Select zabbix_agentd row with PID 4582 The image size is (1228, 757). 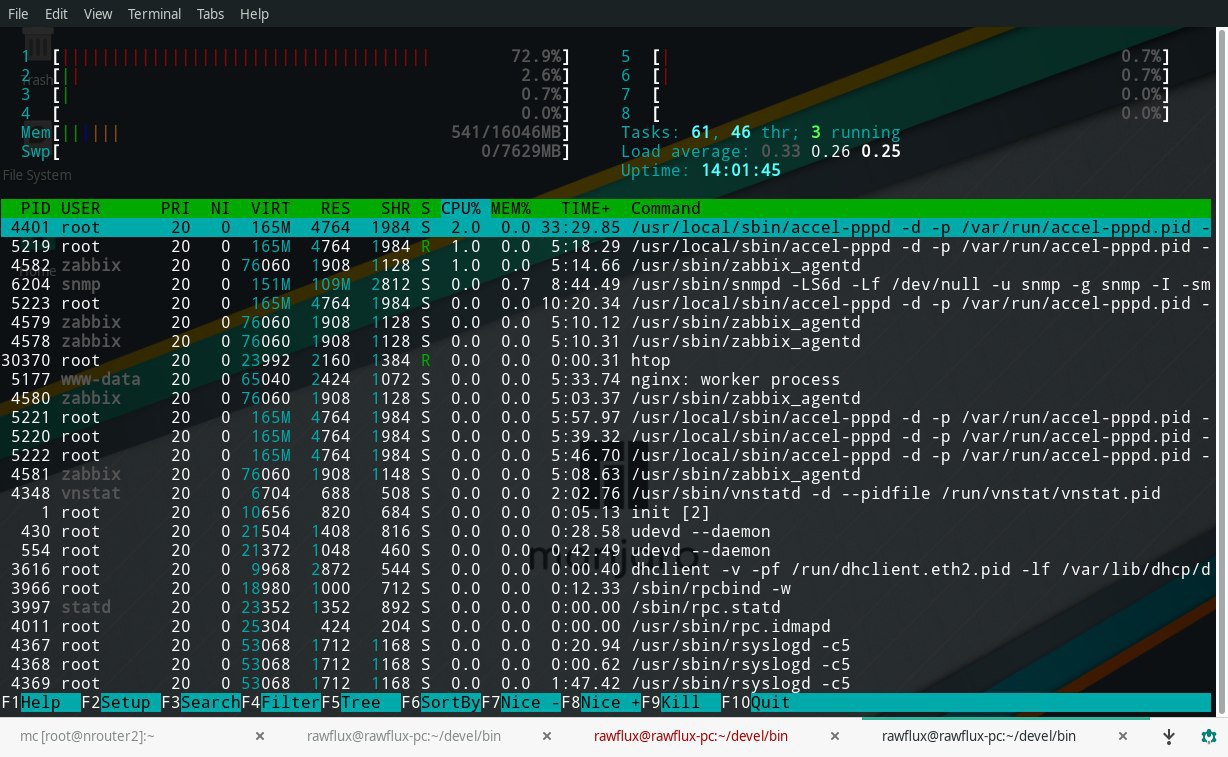606,265
